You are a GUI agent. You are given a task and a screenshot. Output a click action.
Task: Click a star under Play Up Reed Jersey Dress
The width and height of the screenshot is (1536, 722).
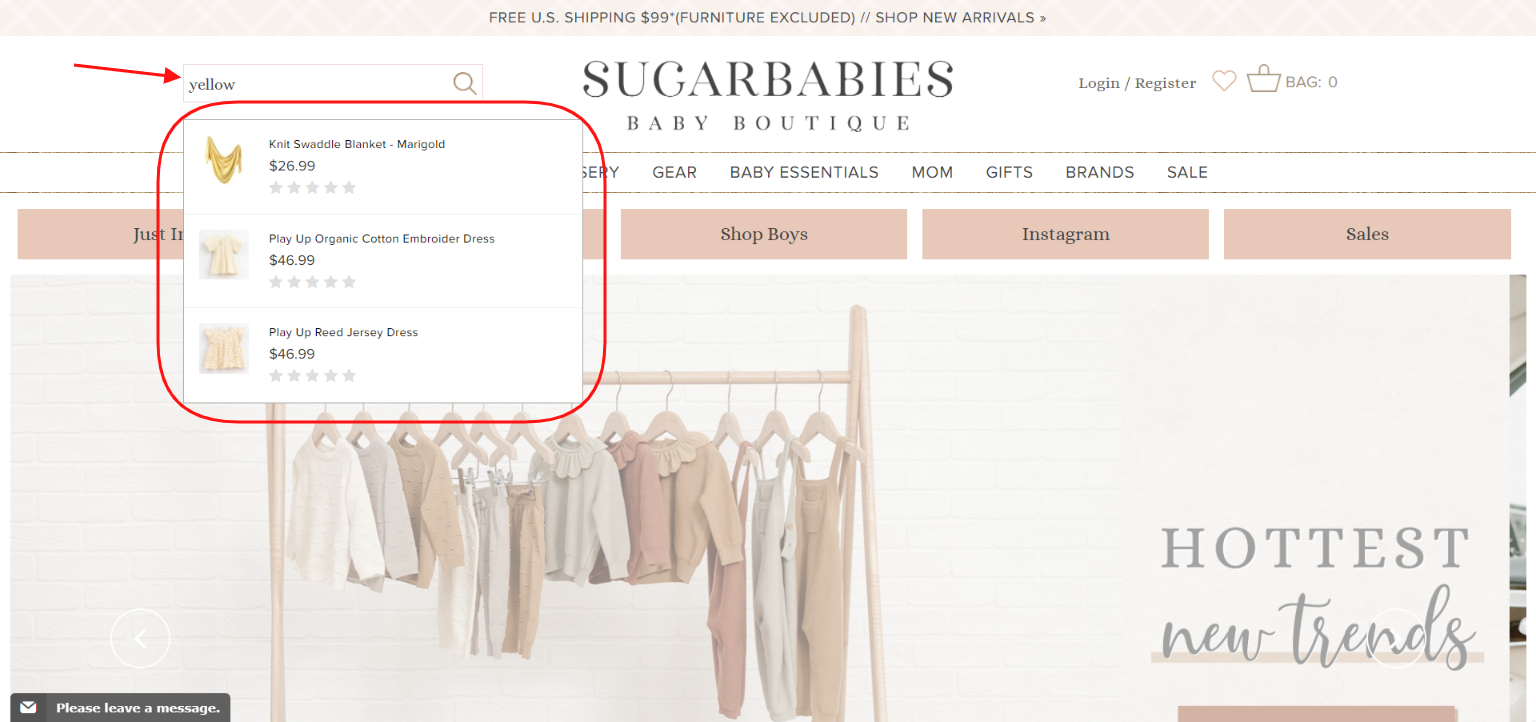click(x=276, y=375)
